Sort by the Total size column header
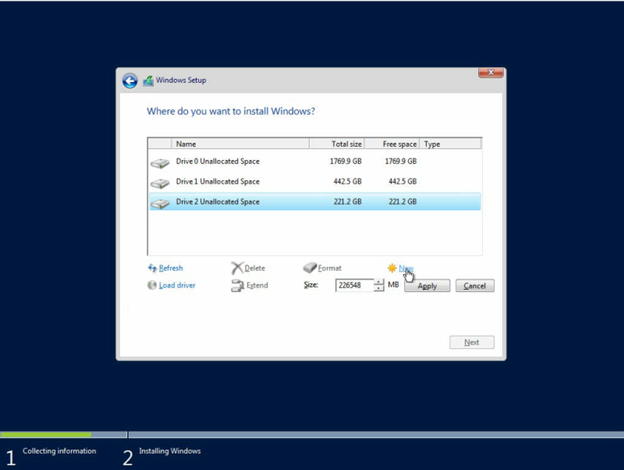This screenshot has width=624, height=470. (x=337, y=144)
